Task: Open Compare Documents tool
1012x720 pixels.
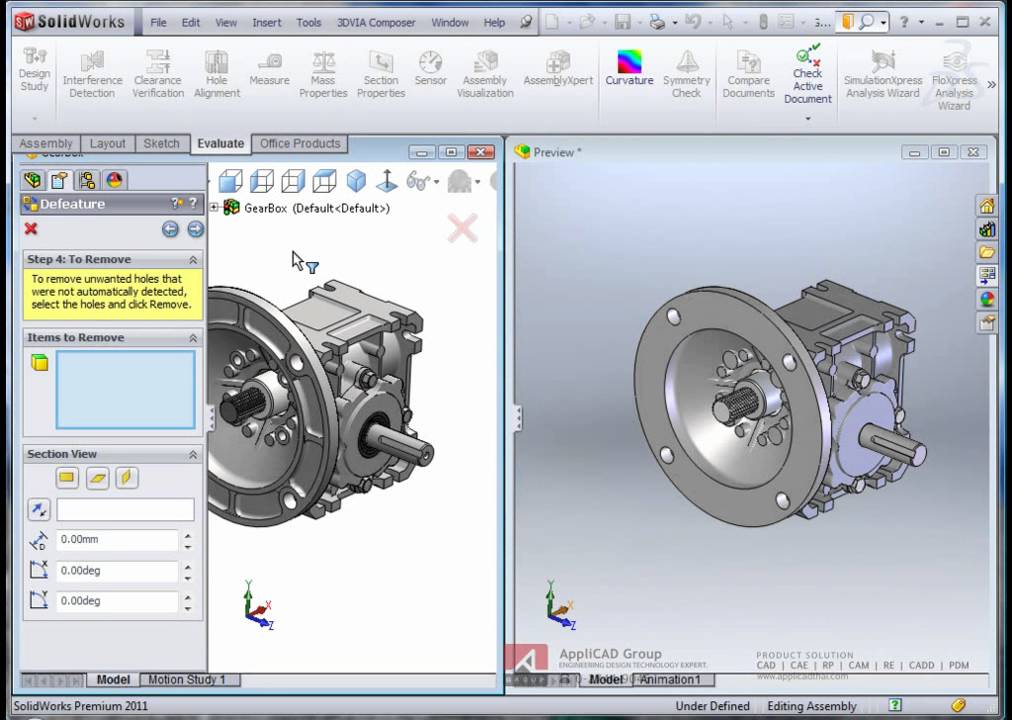Action: (x=749, y=75)
